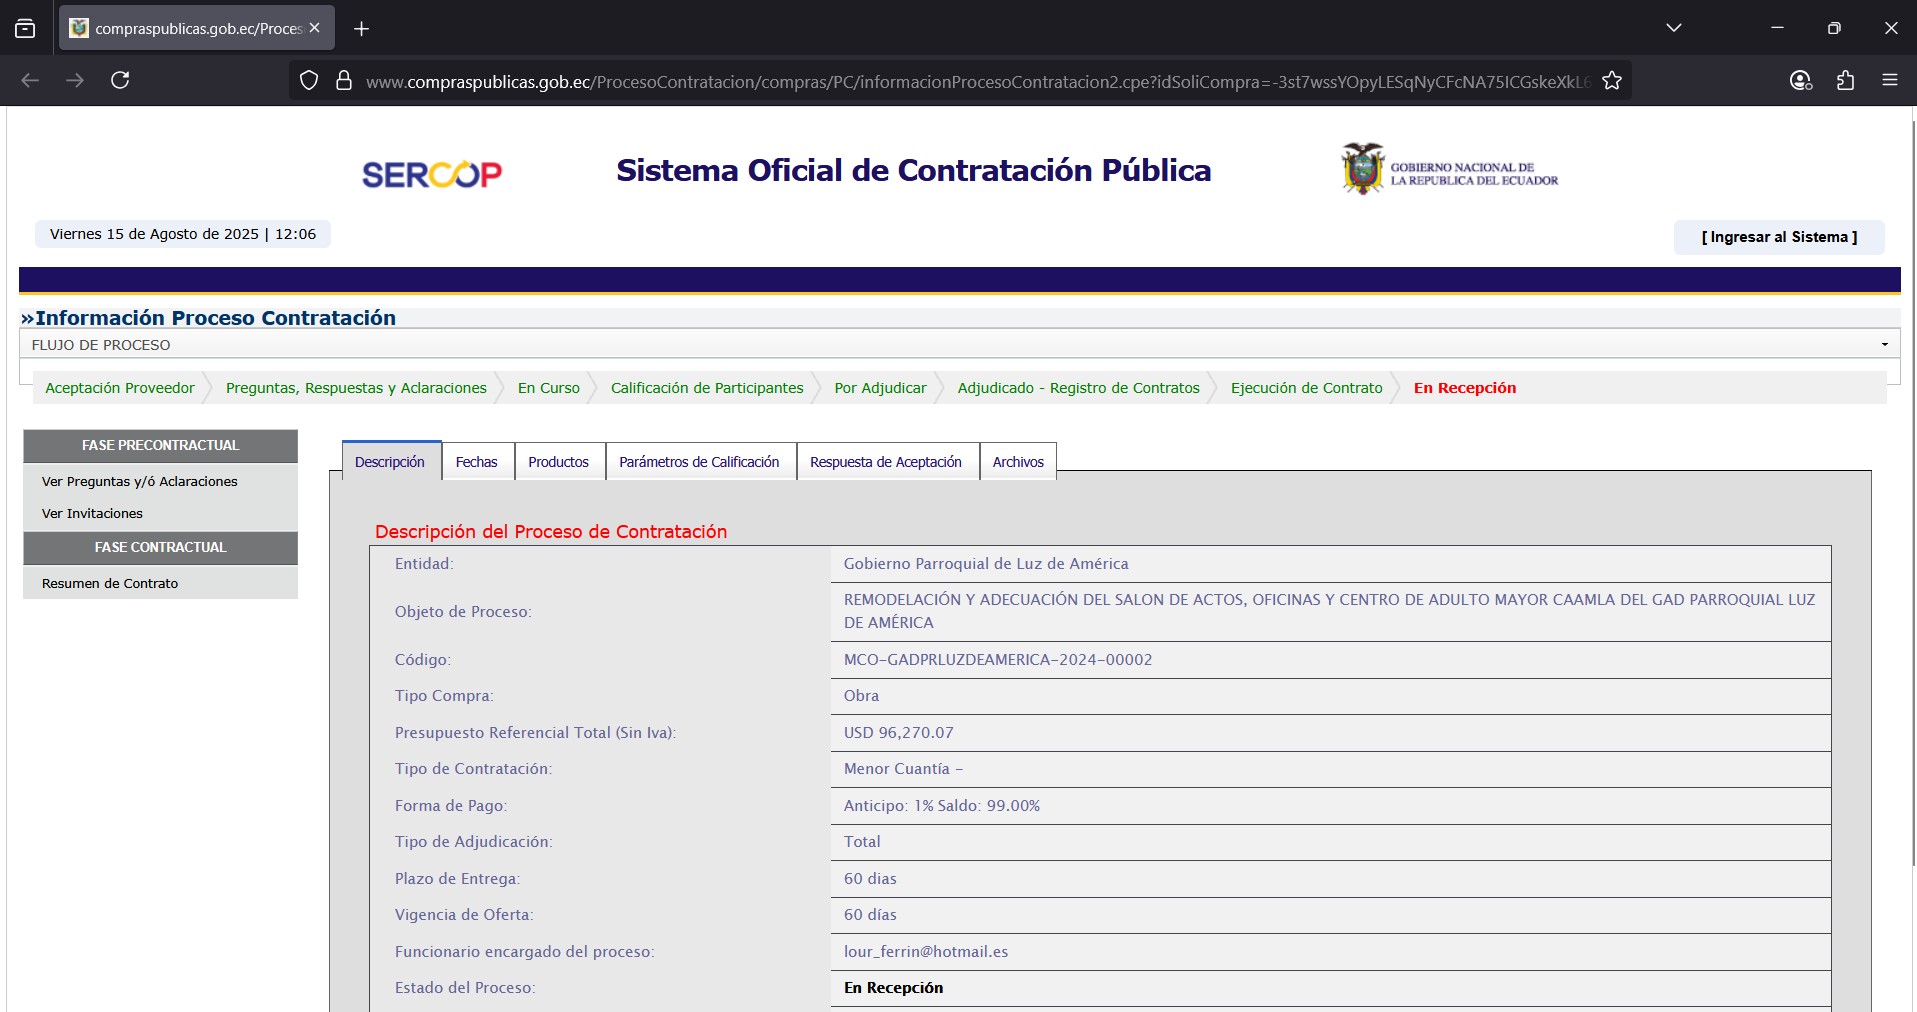Open Ver Preguntas y/ó Aclaraciones link
This screenshot has height=1012, width=1917.
pos(140,481)
